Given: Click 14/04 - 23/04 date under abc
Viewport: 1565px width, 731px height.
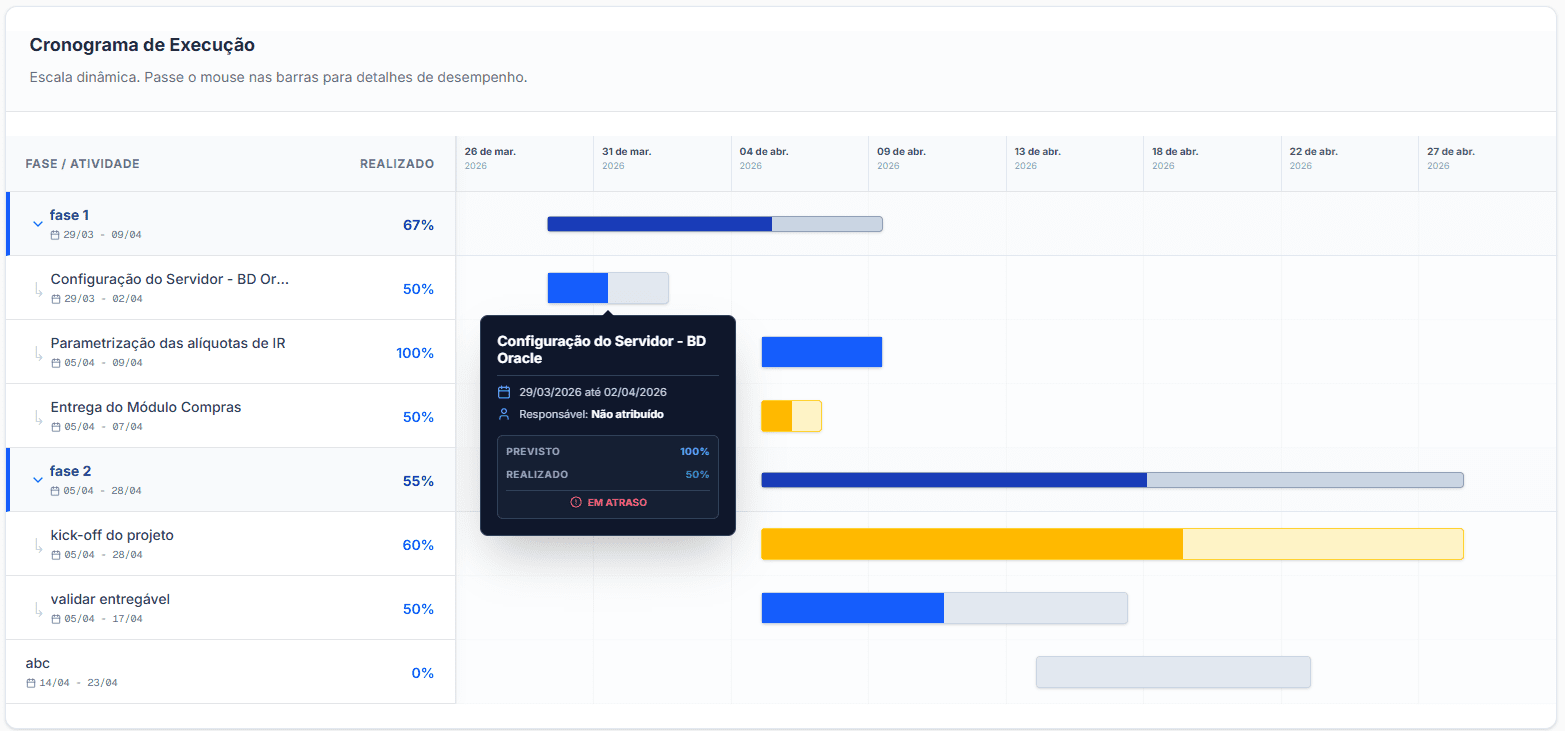Looking at the screenshot, I should coord(78,683).
